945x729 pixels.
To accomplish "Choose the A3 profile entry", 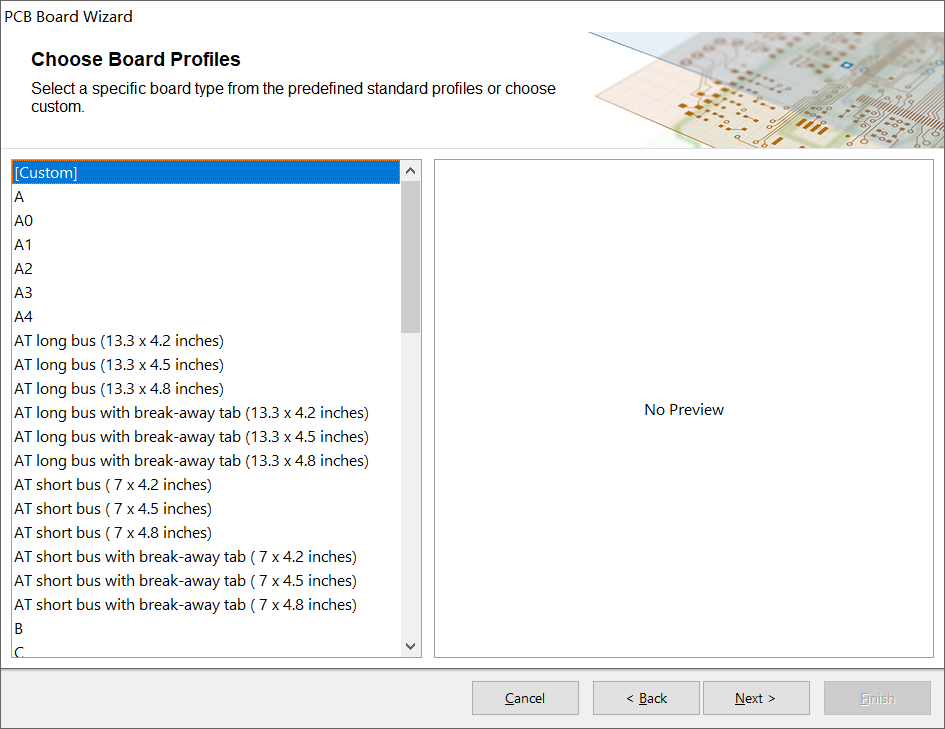I will tap(206, 293).
